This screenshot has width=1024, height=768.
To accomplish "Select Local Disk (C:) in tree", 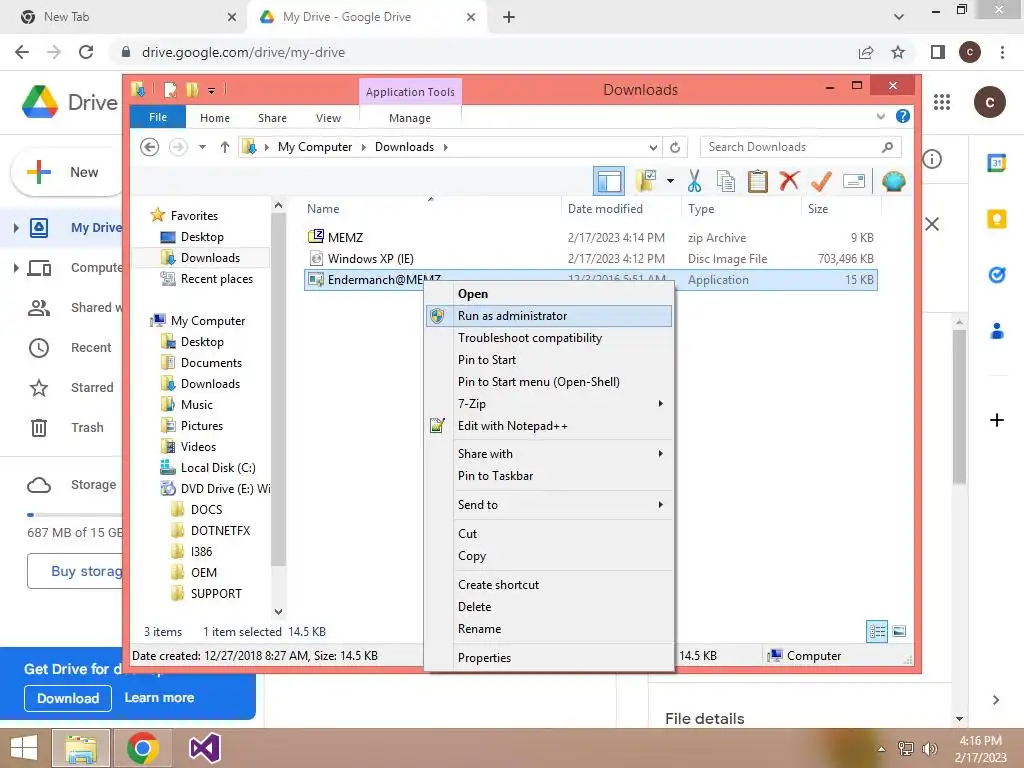I will (x=208, y=468).
